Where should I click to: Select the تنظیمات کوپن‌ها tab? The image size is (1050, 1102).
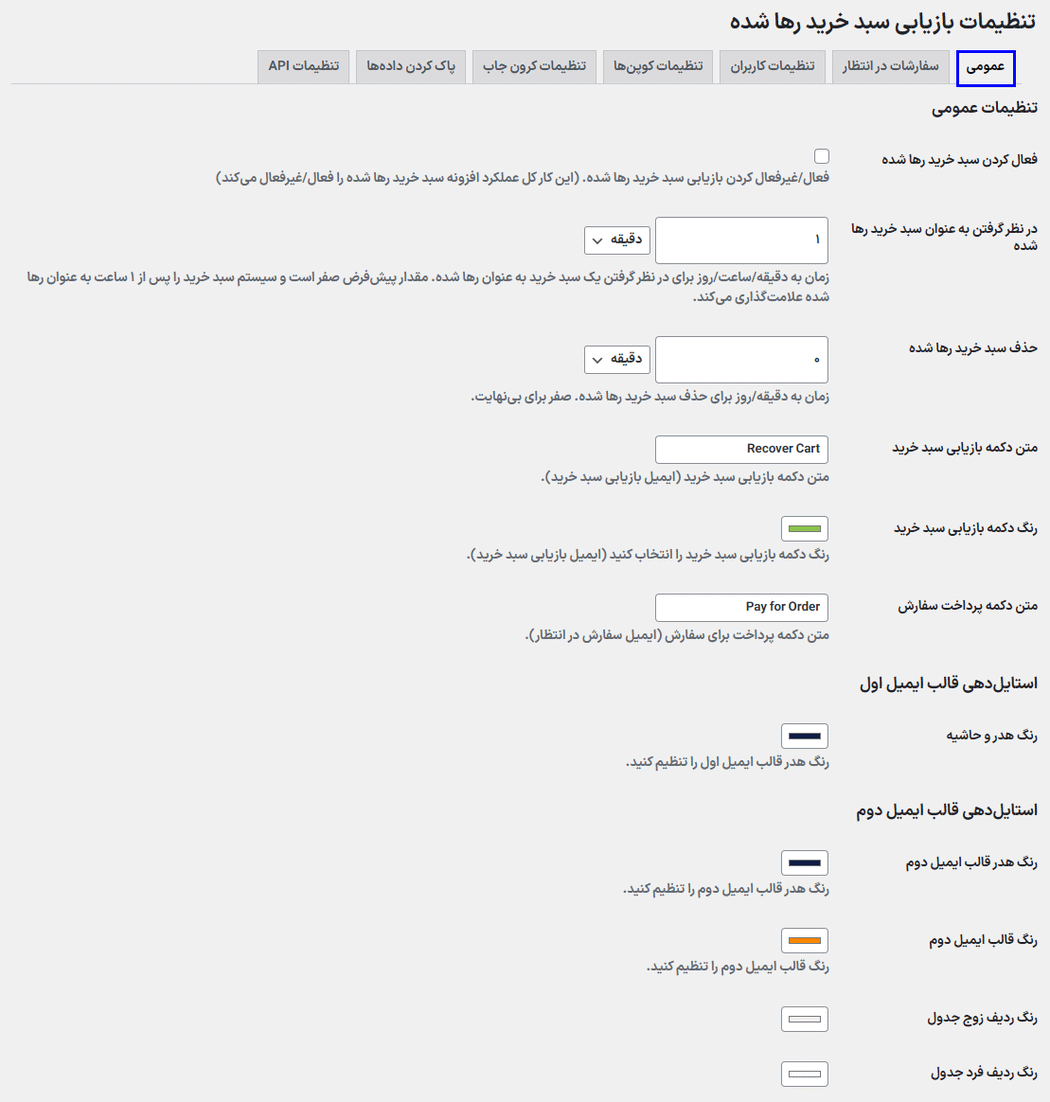[x=657, y=67]
